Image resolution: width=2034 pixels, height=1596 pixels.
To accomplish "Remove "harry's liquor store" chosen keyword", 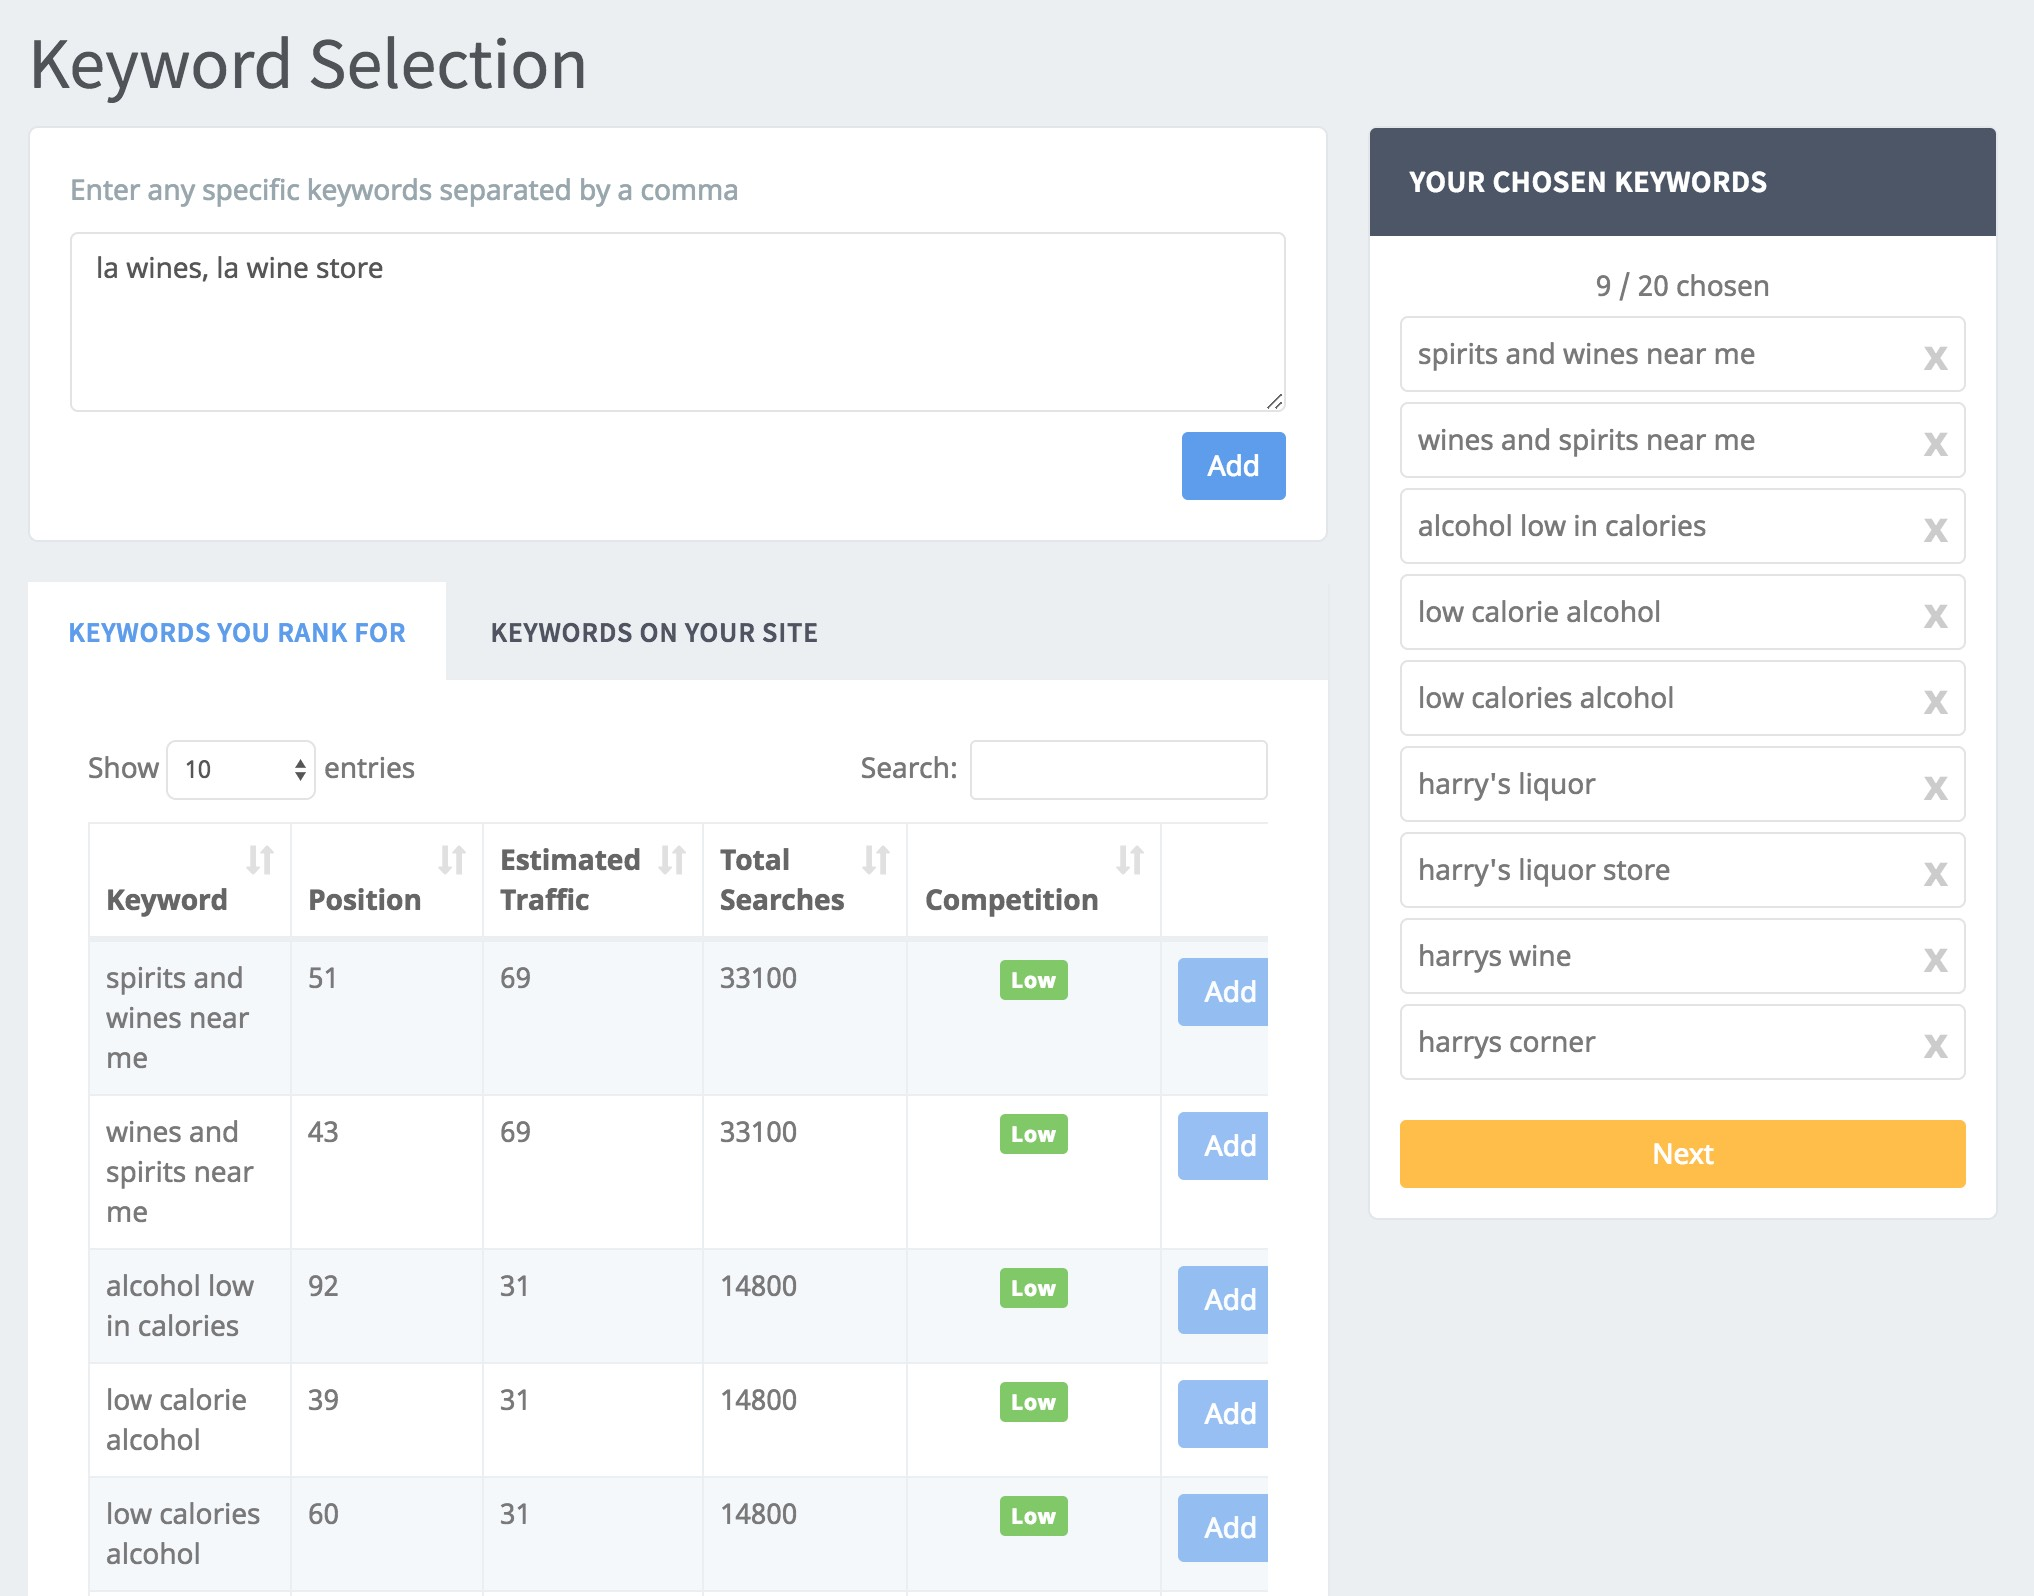I will [x=1936, y=871].
